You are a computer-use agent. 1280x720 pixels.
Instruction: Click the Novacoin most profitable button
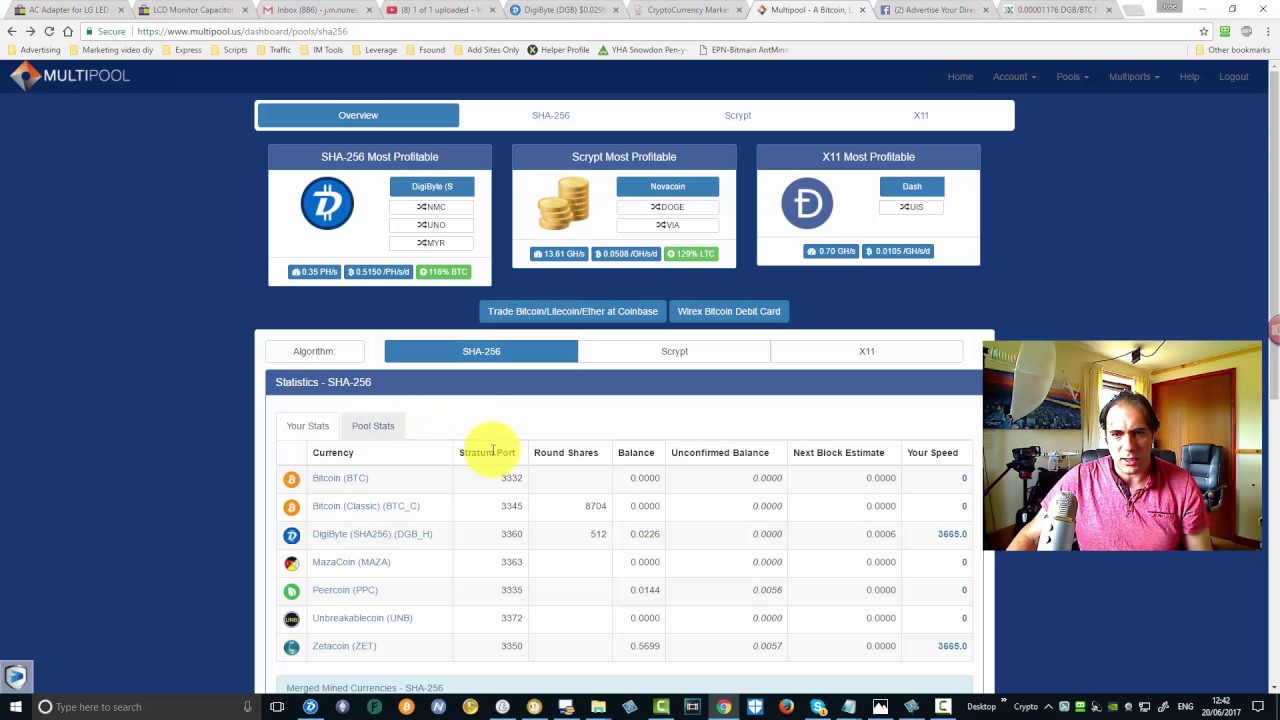pos(668,186)
